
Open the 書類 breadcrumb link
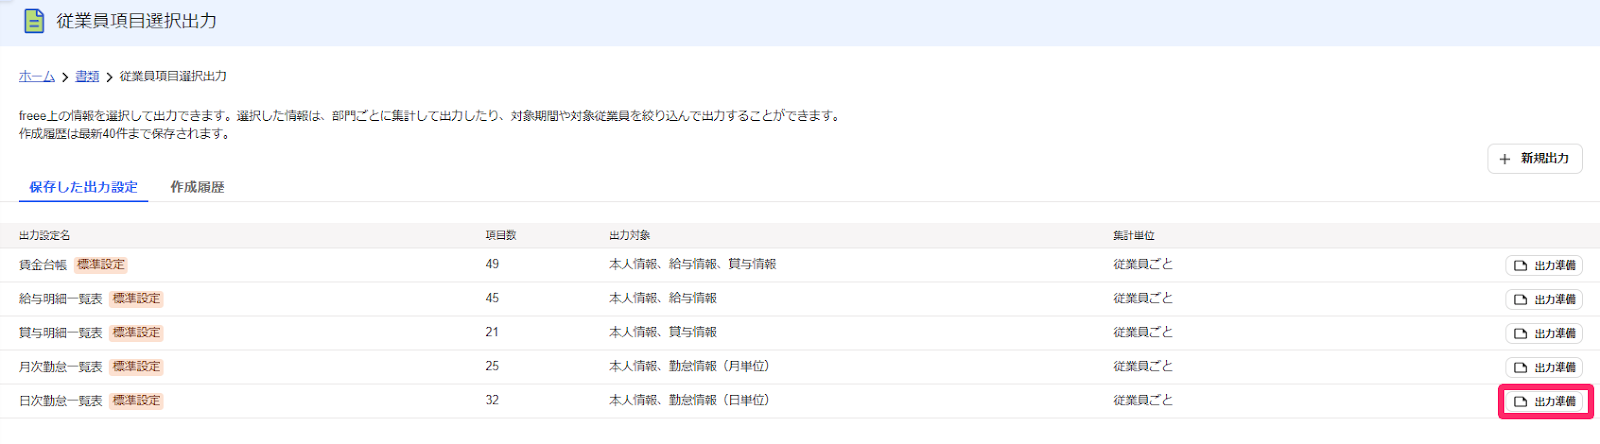[x=87, y=77]
